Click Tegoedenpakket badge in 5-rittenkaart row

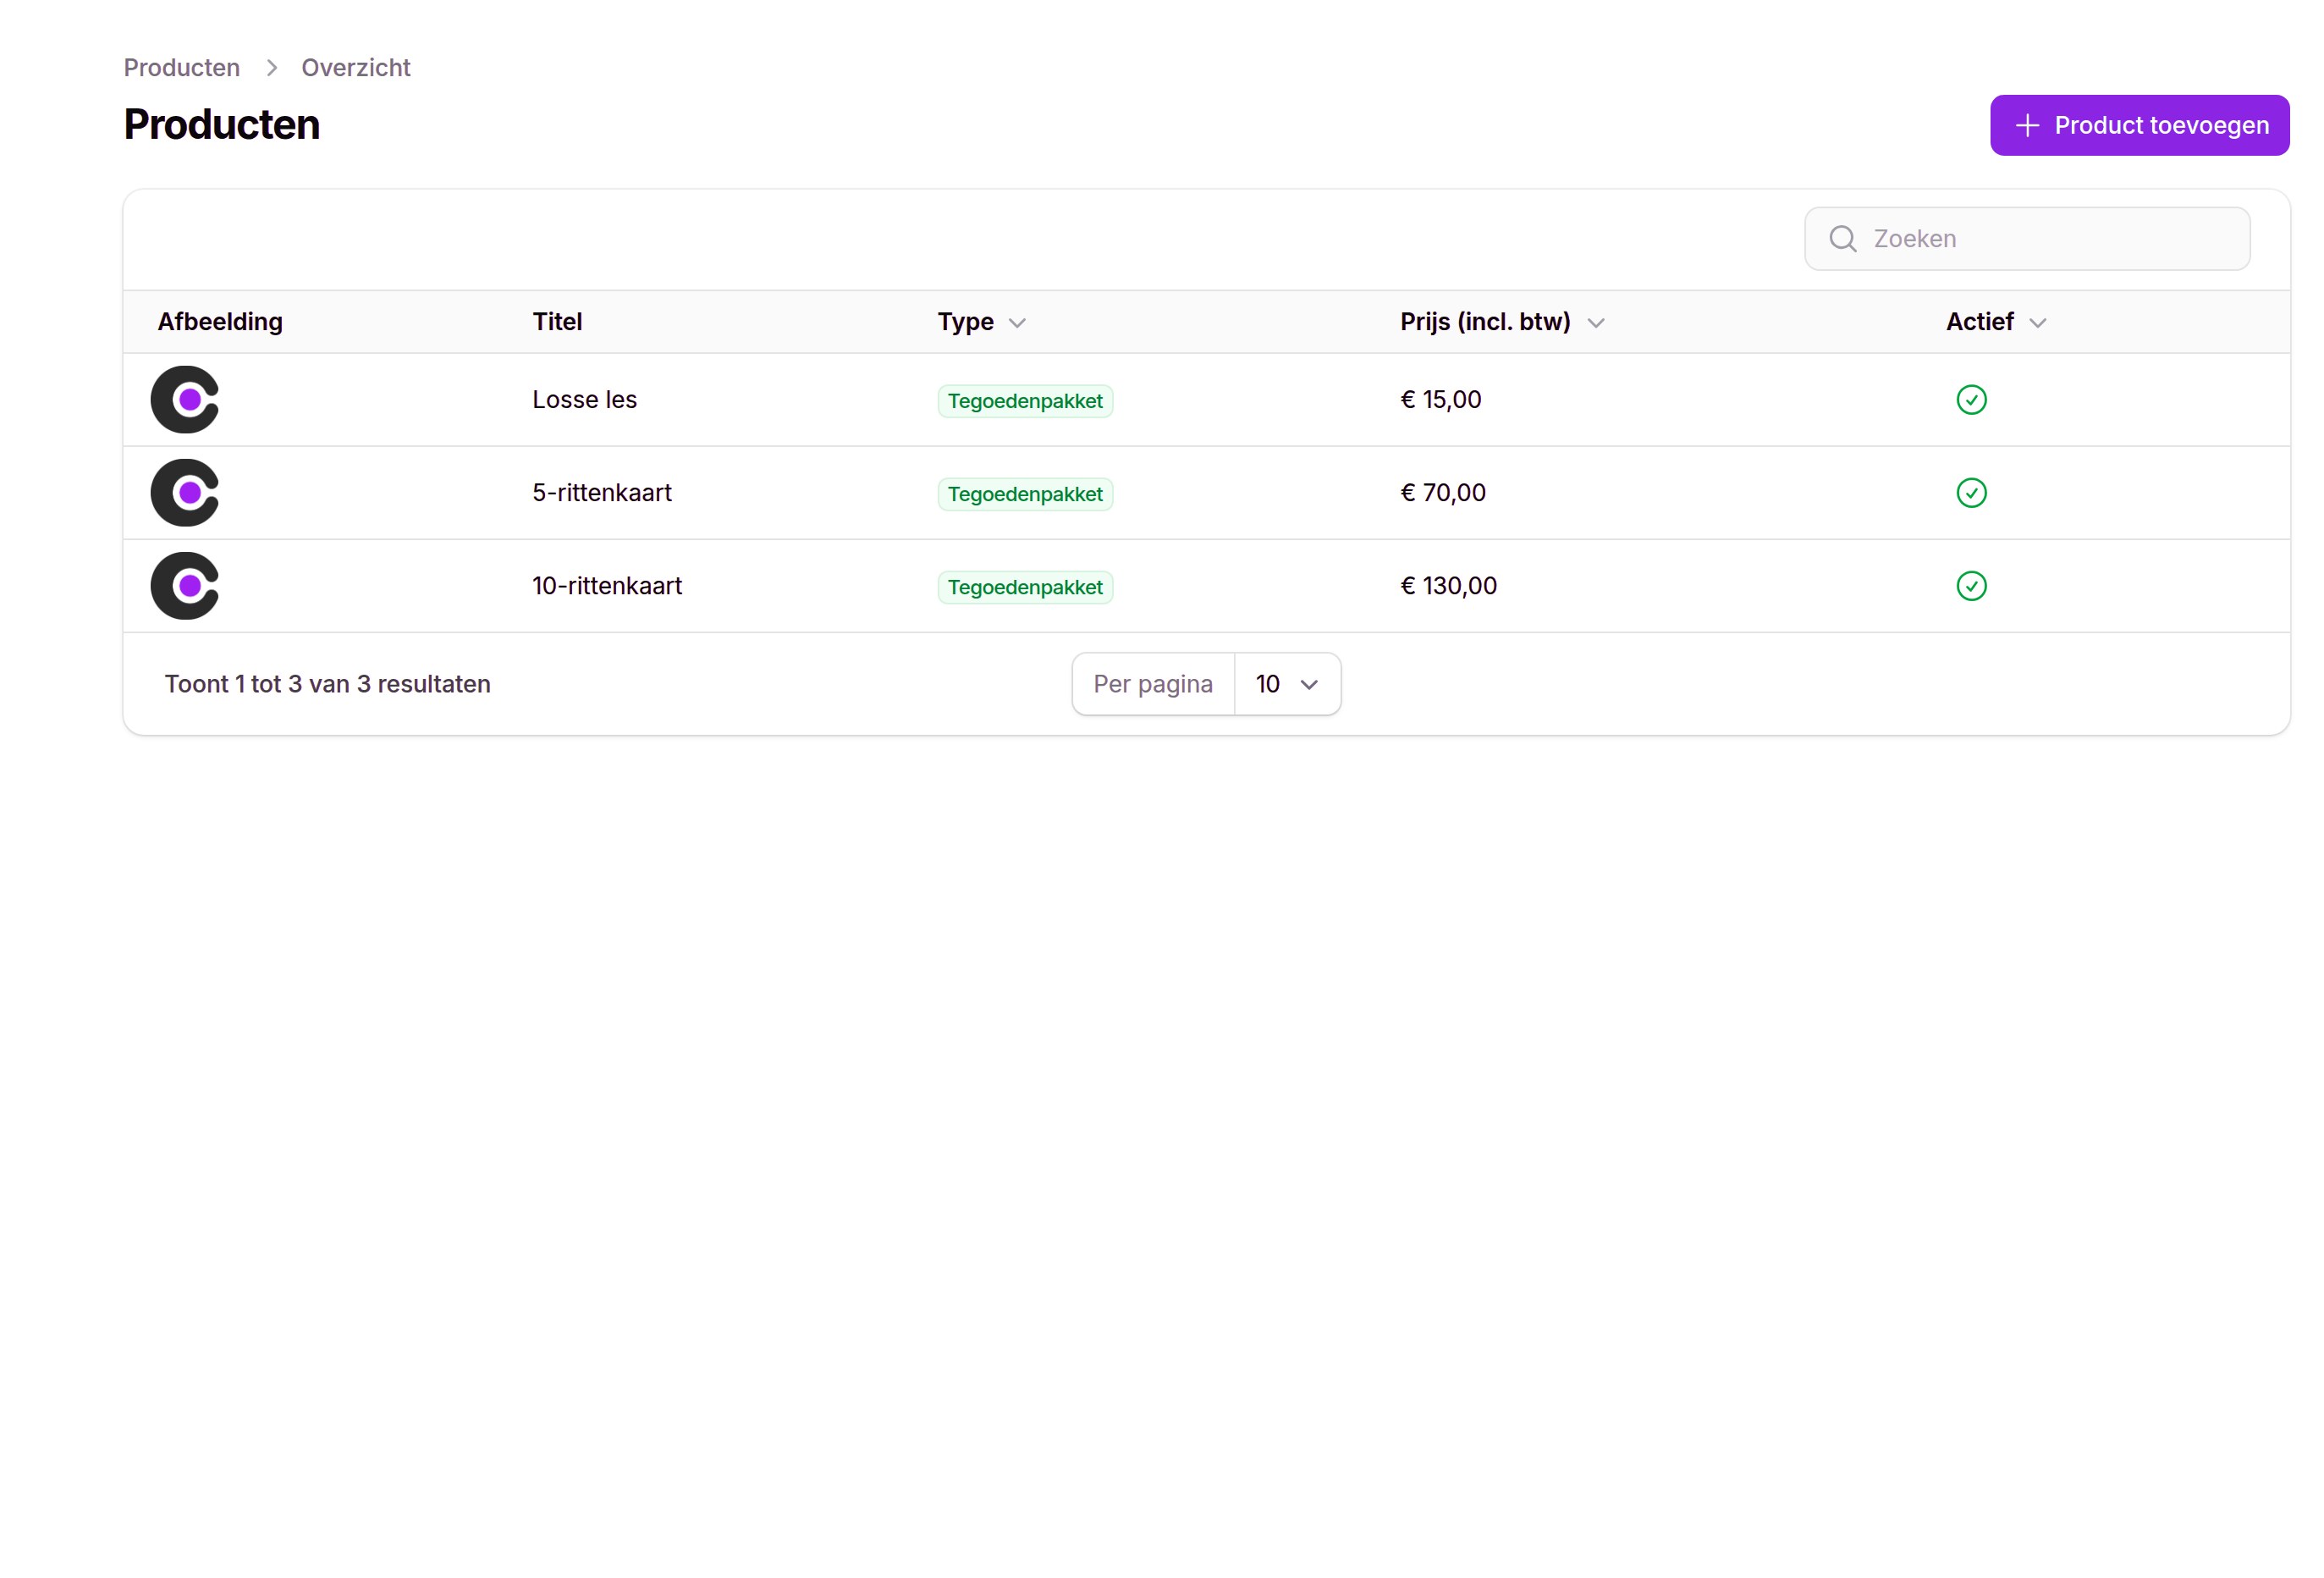[1025, 494]
